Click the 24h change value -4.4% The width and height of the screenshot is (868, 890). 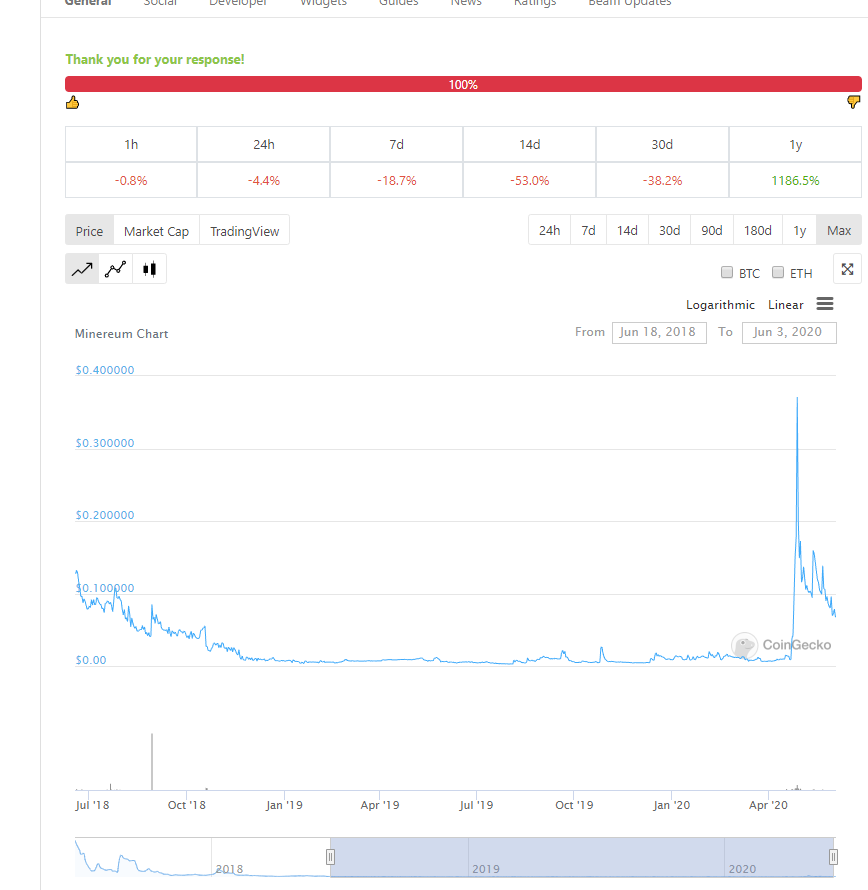pyautogui.click(x=264, y=180)
